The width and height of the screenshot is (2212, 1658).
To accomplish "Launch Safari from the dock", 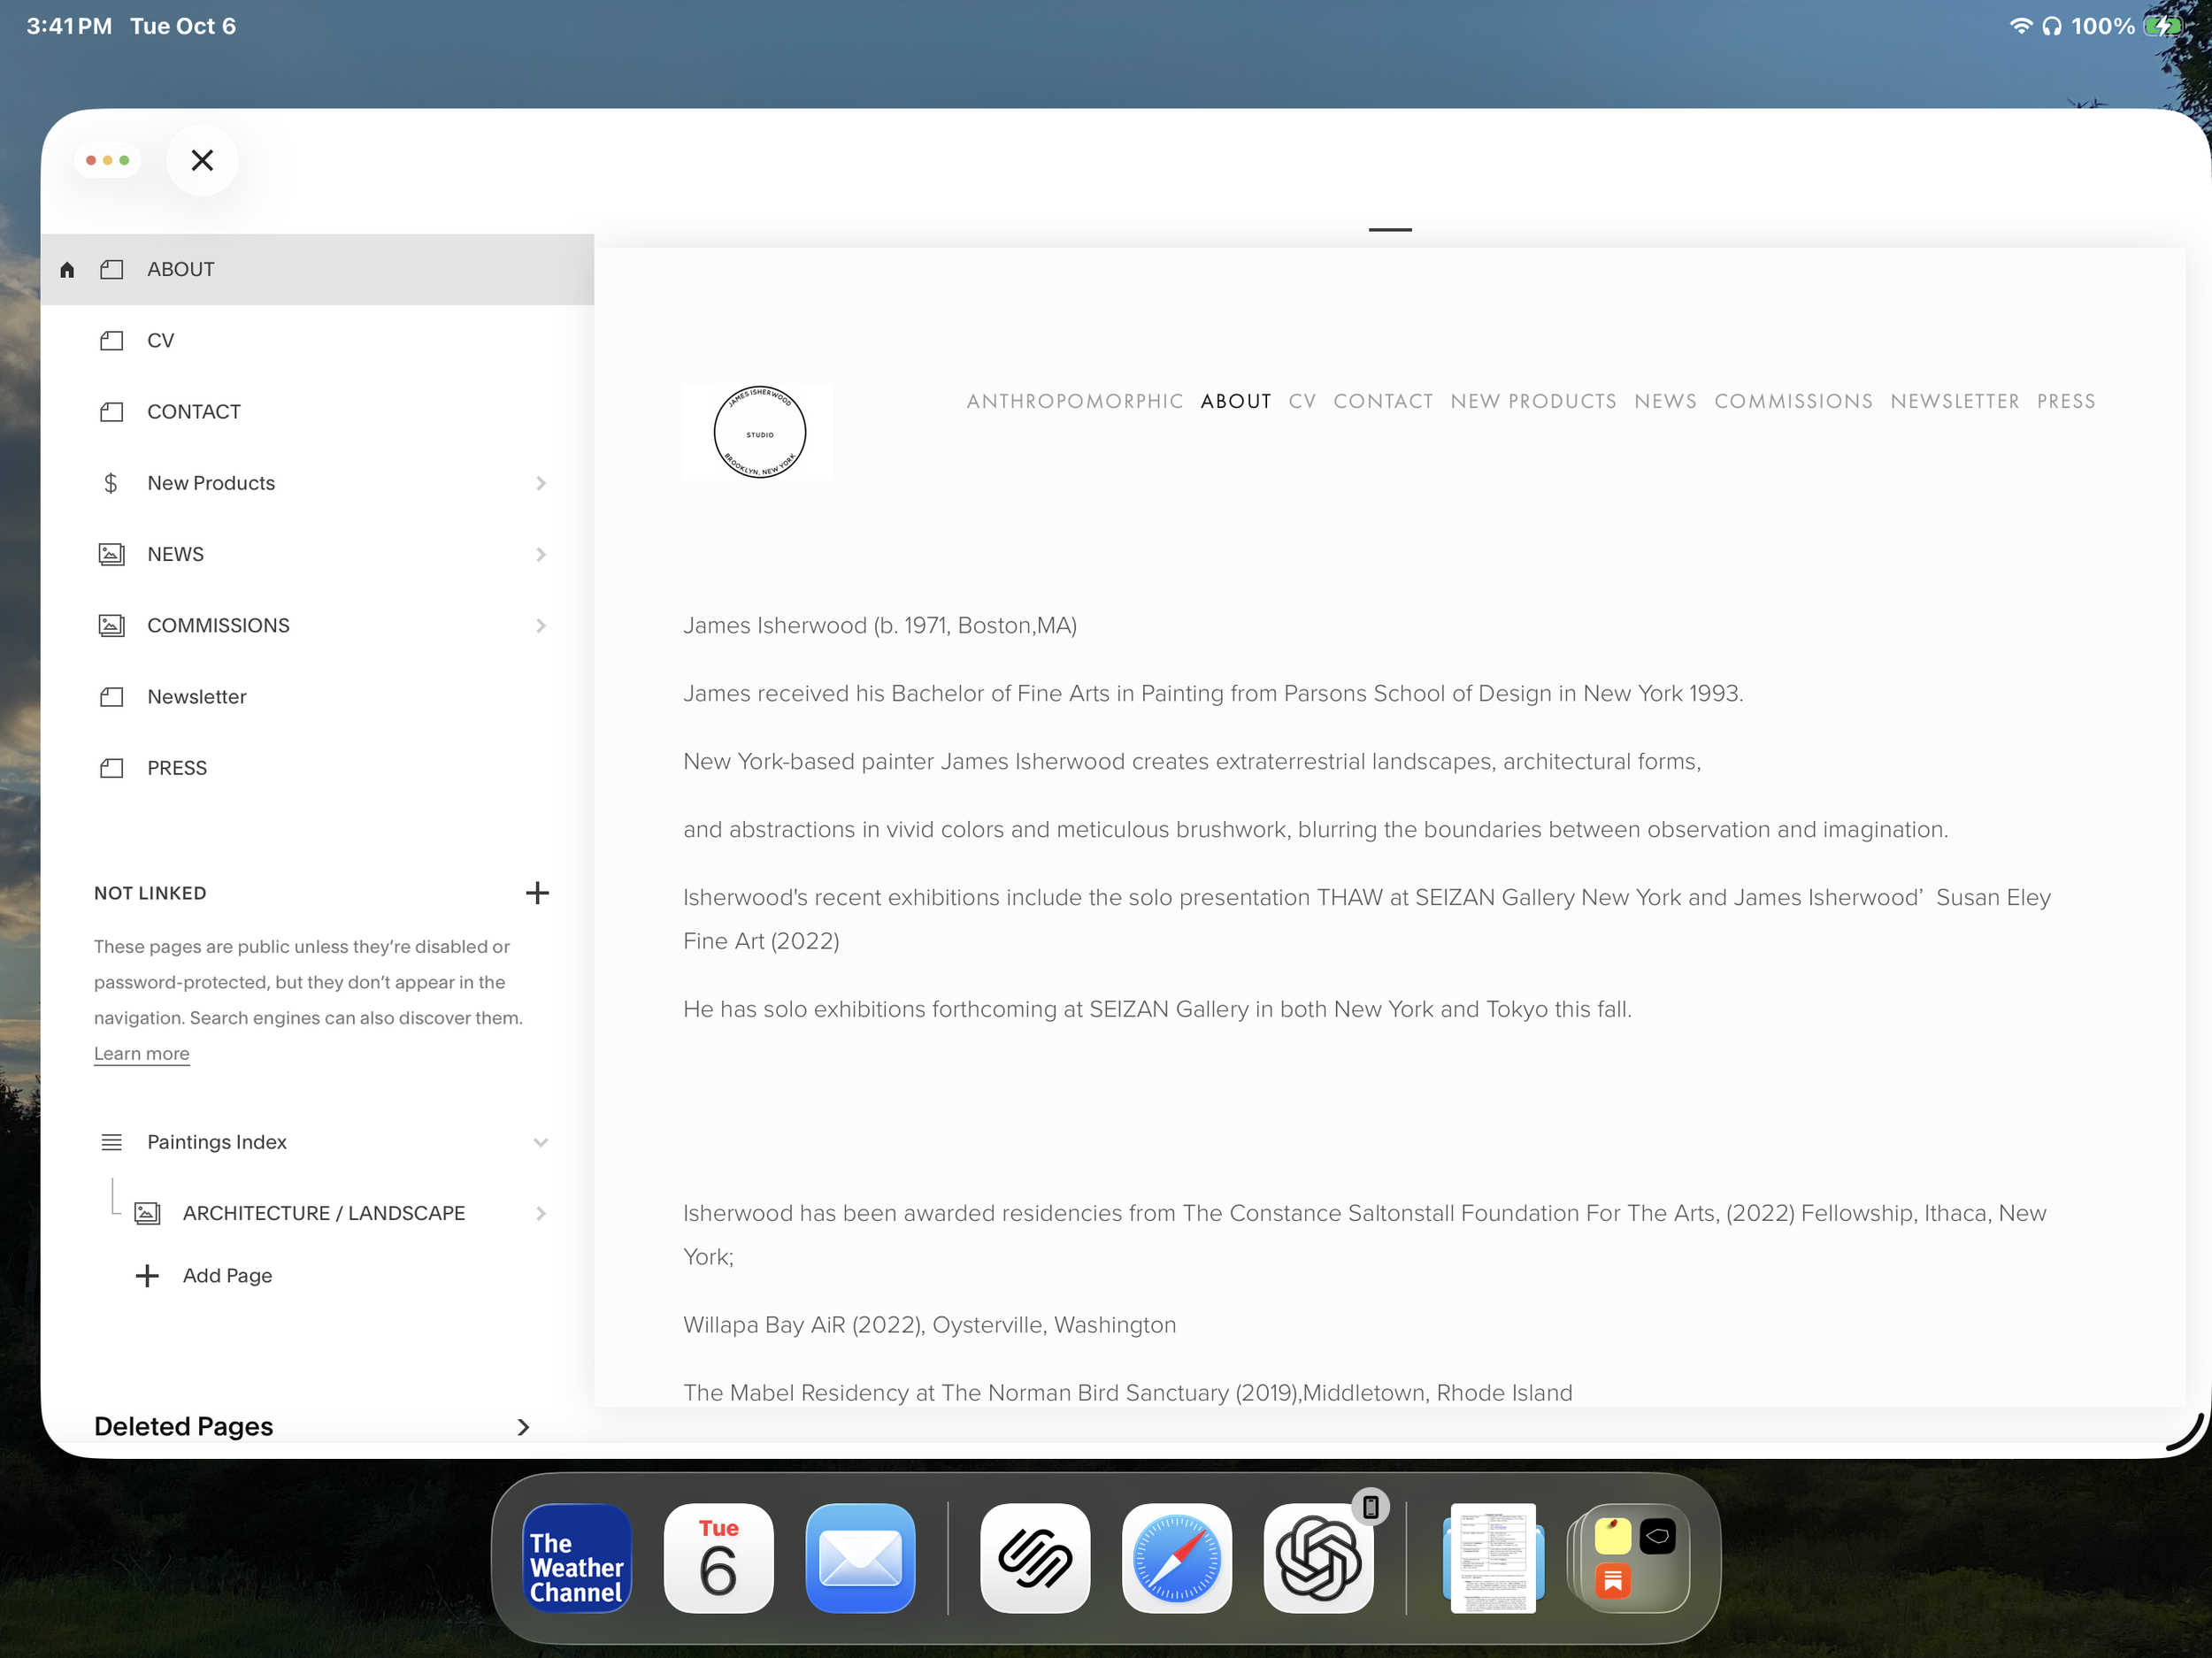I will (1177, 1558).
